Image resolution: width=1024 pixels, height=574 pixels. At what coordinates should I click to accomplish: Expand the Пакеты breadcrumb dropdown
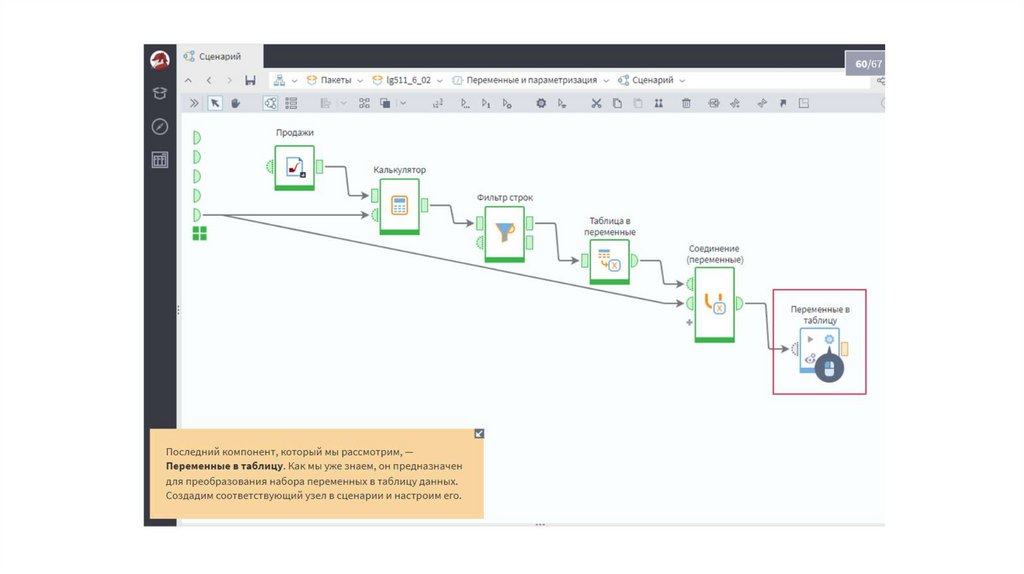[x=357, y=80]
